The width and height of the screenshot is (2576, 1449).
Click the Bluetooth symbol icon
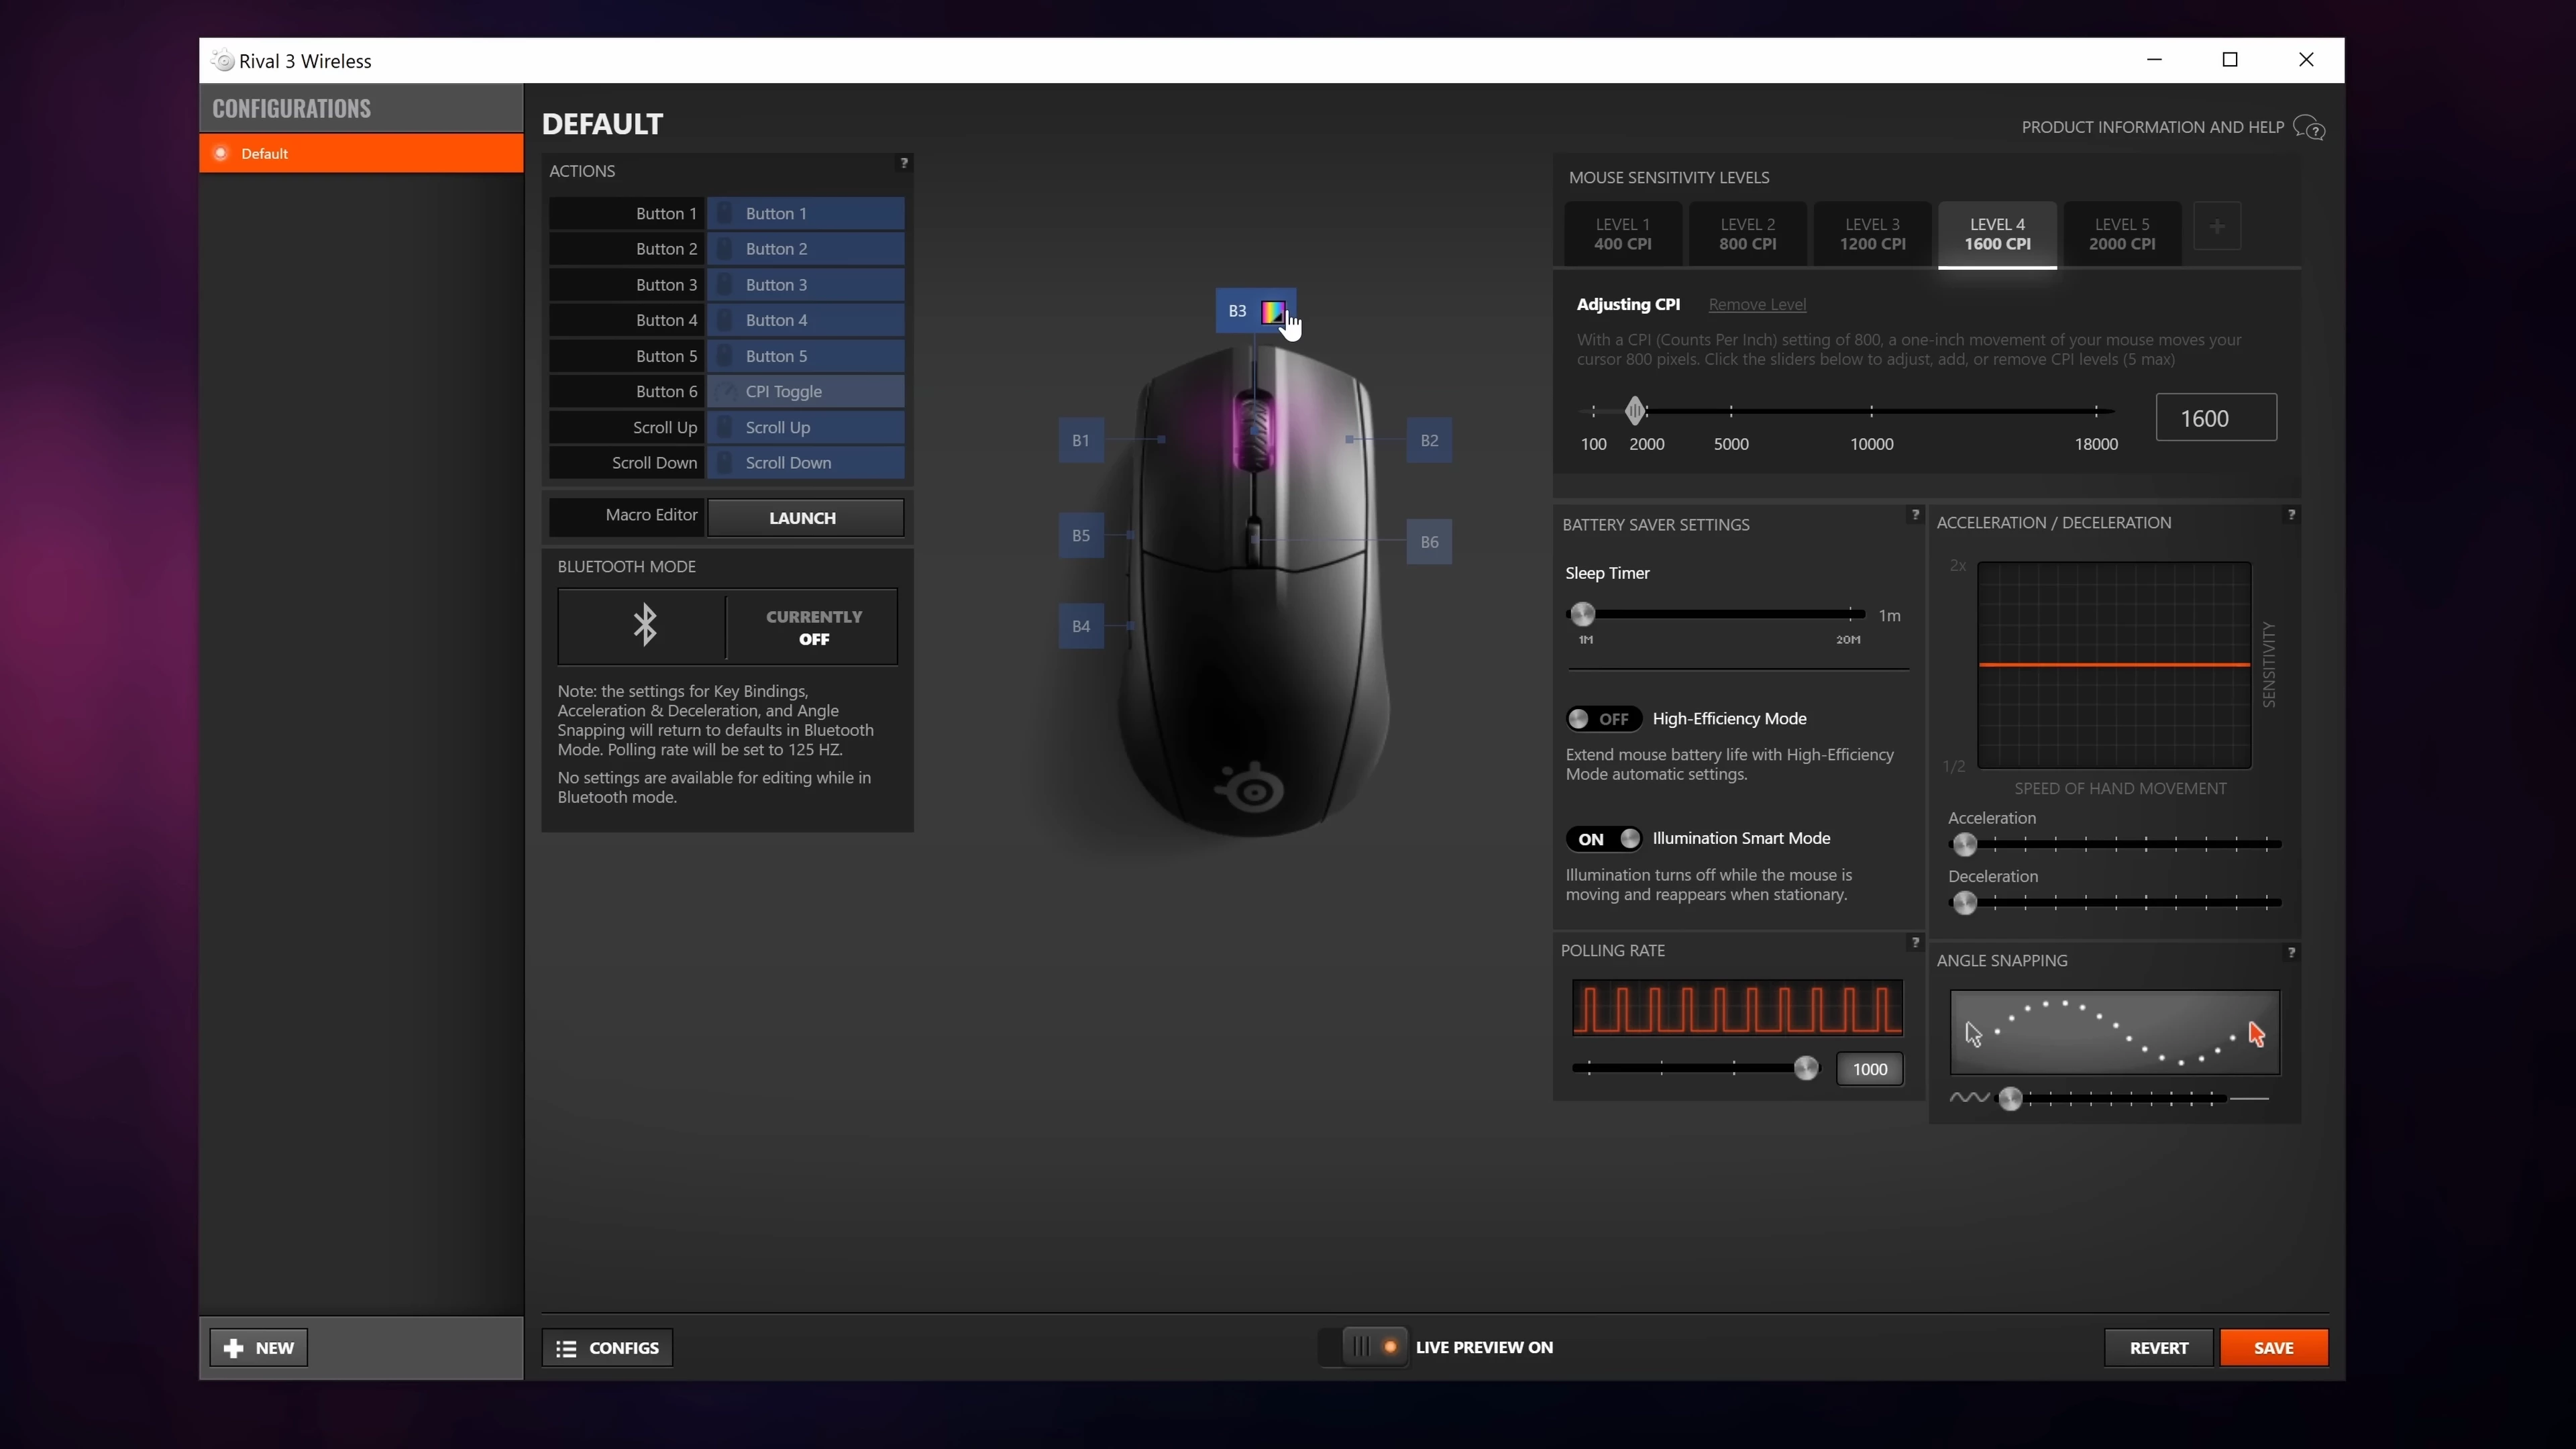pos(645,625)
